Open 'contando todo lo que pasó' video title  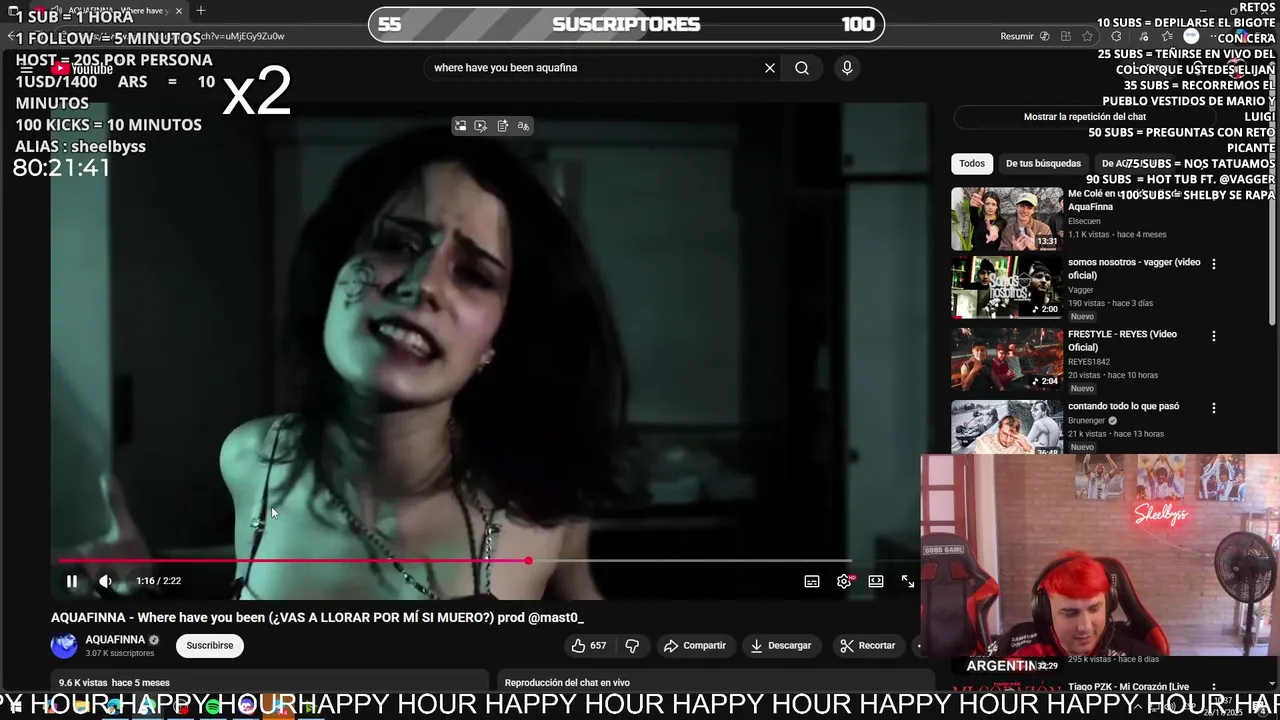point(1123,406)
